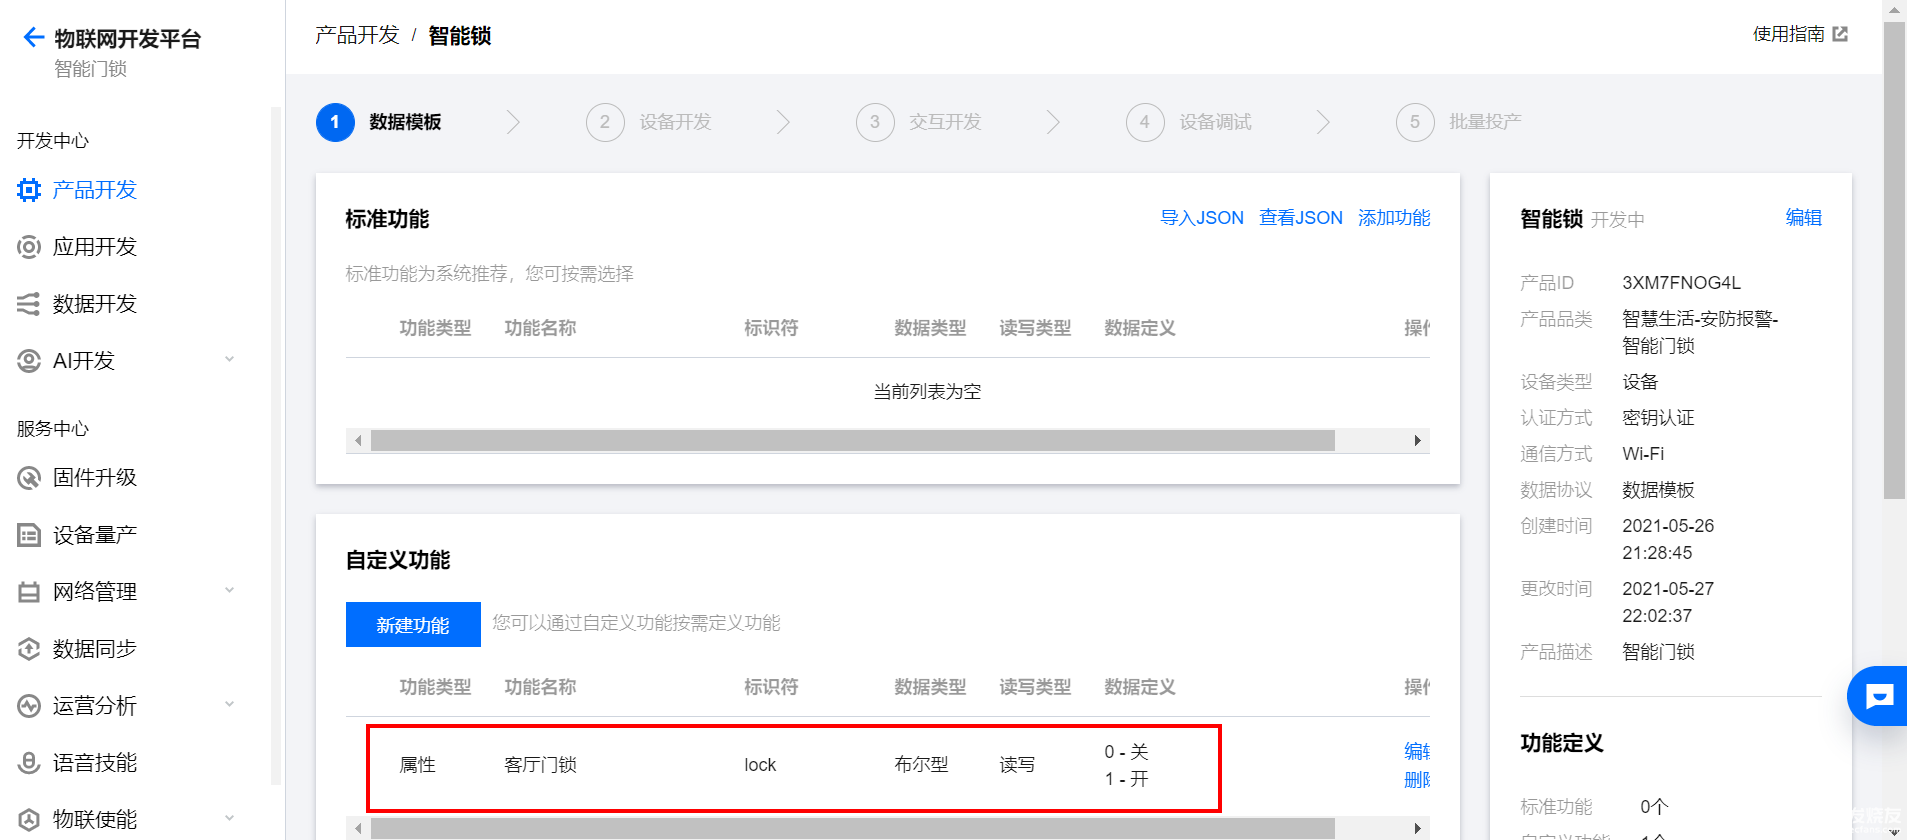Click the back arrow beside 物联网开发平台
This screenshot has height=840, width=1907.
click(34, 38)
